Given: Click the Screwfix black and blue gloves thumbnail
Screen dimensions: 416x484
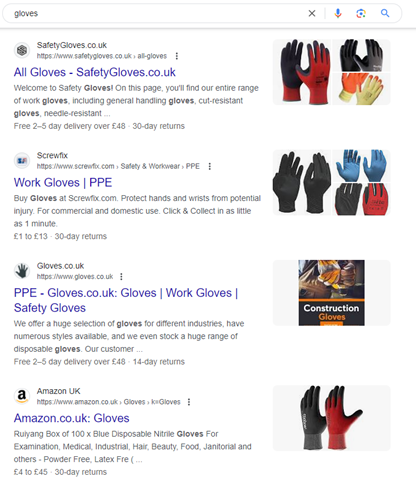Looking at the screenshot, I should tap(332, 182).
